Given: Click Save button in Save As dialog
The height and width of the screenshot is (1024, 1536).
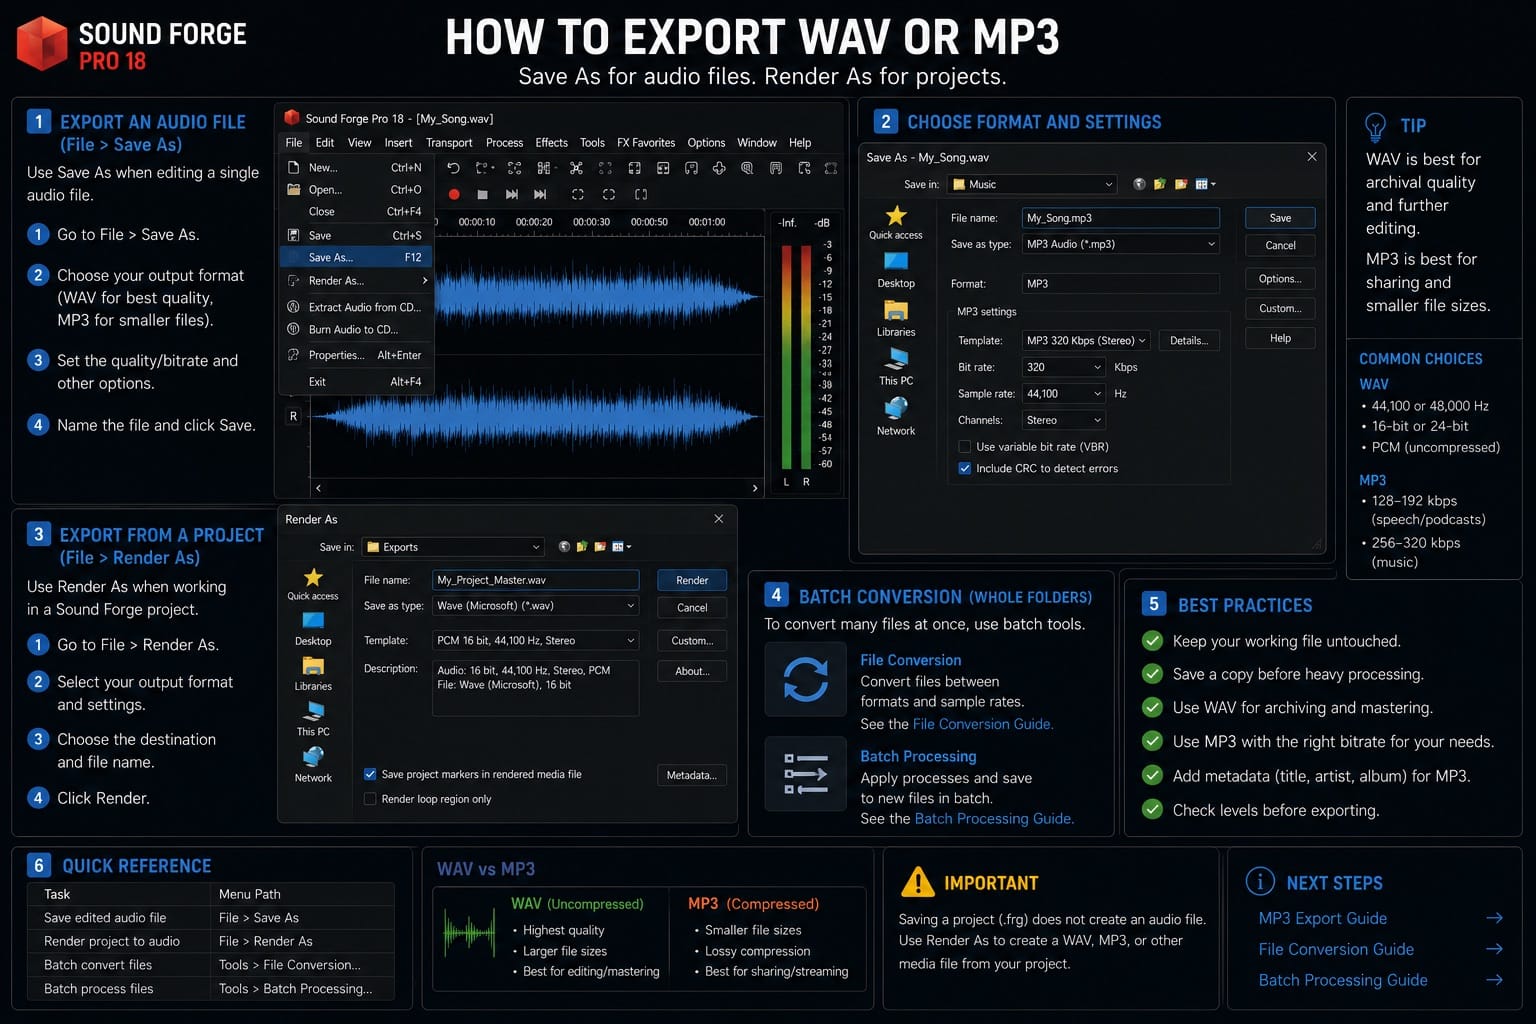Looking at the screenshot, I should (x=1280, y=218).
